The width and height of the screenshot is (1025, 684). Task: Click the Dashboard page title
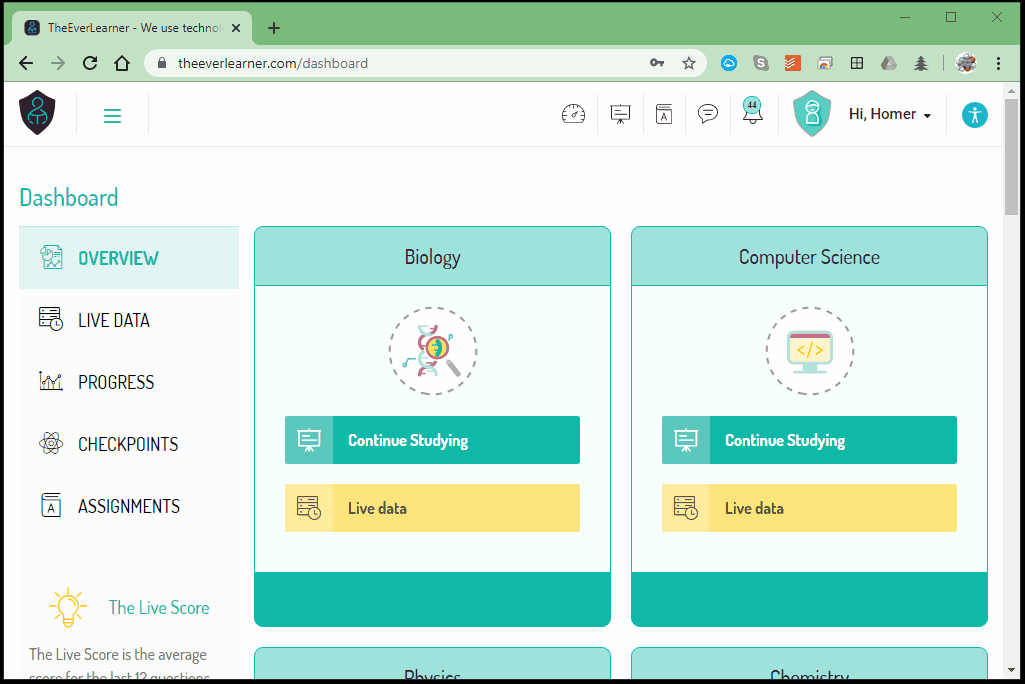[69, 197]
